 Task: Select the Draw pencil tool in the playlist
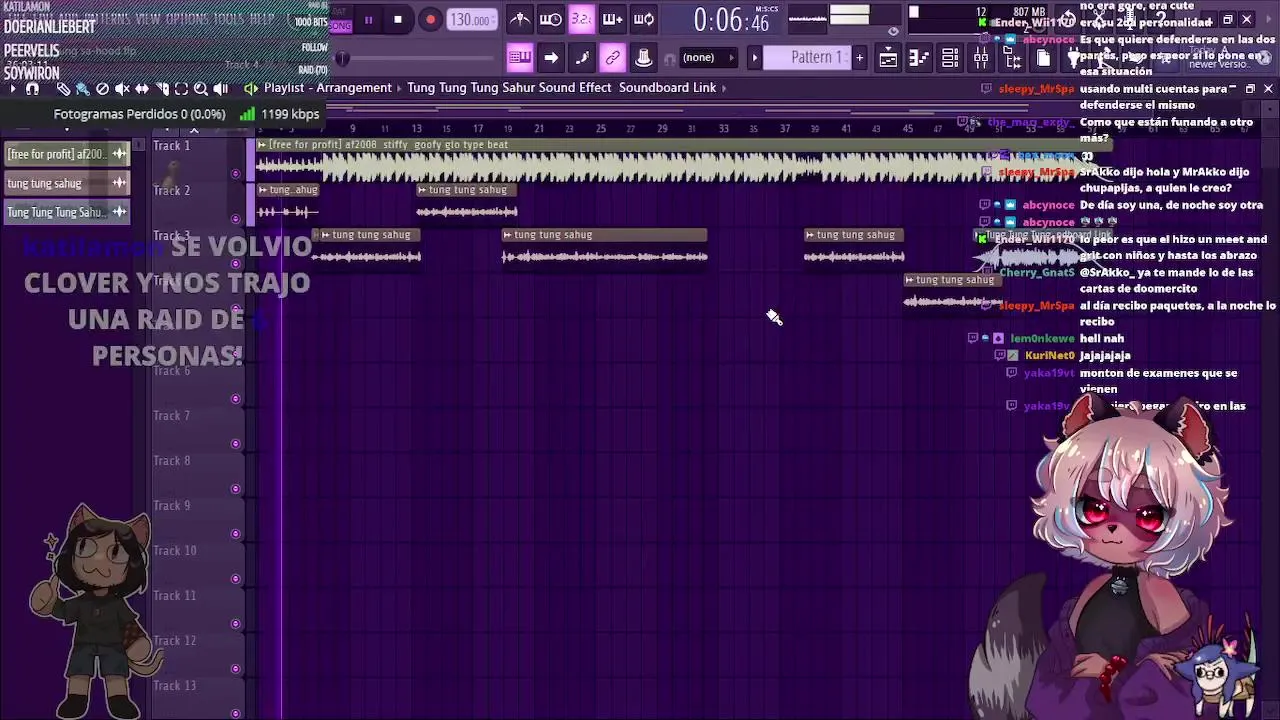(x=64, y=89)
